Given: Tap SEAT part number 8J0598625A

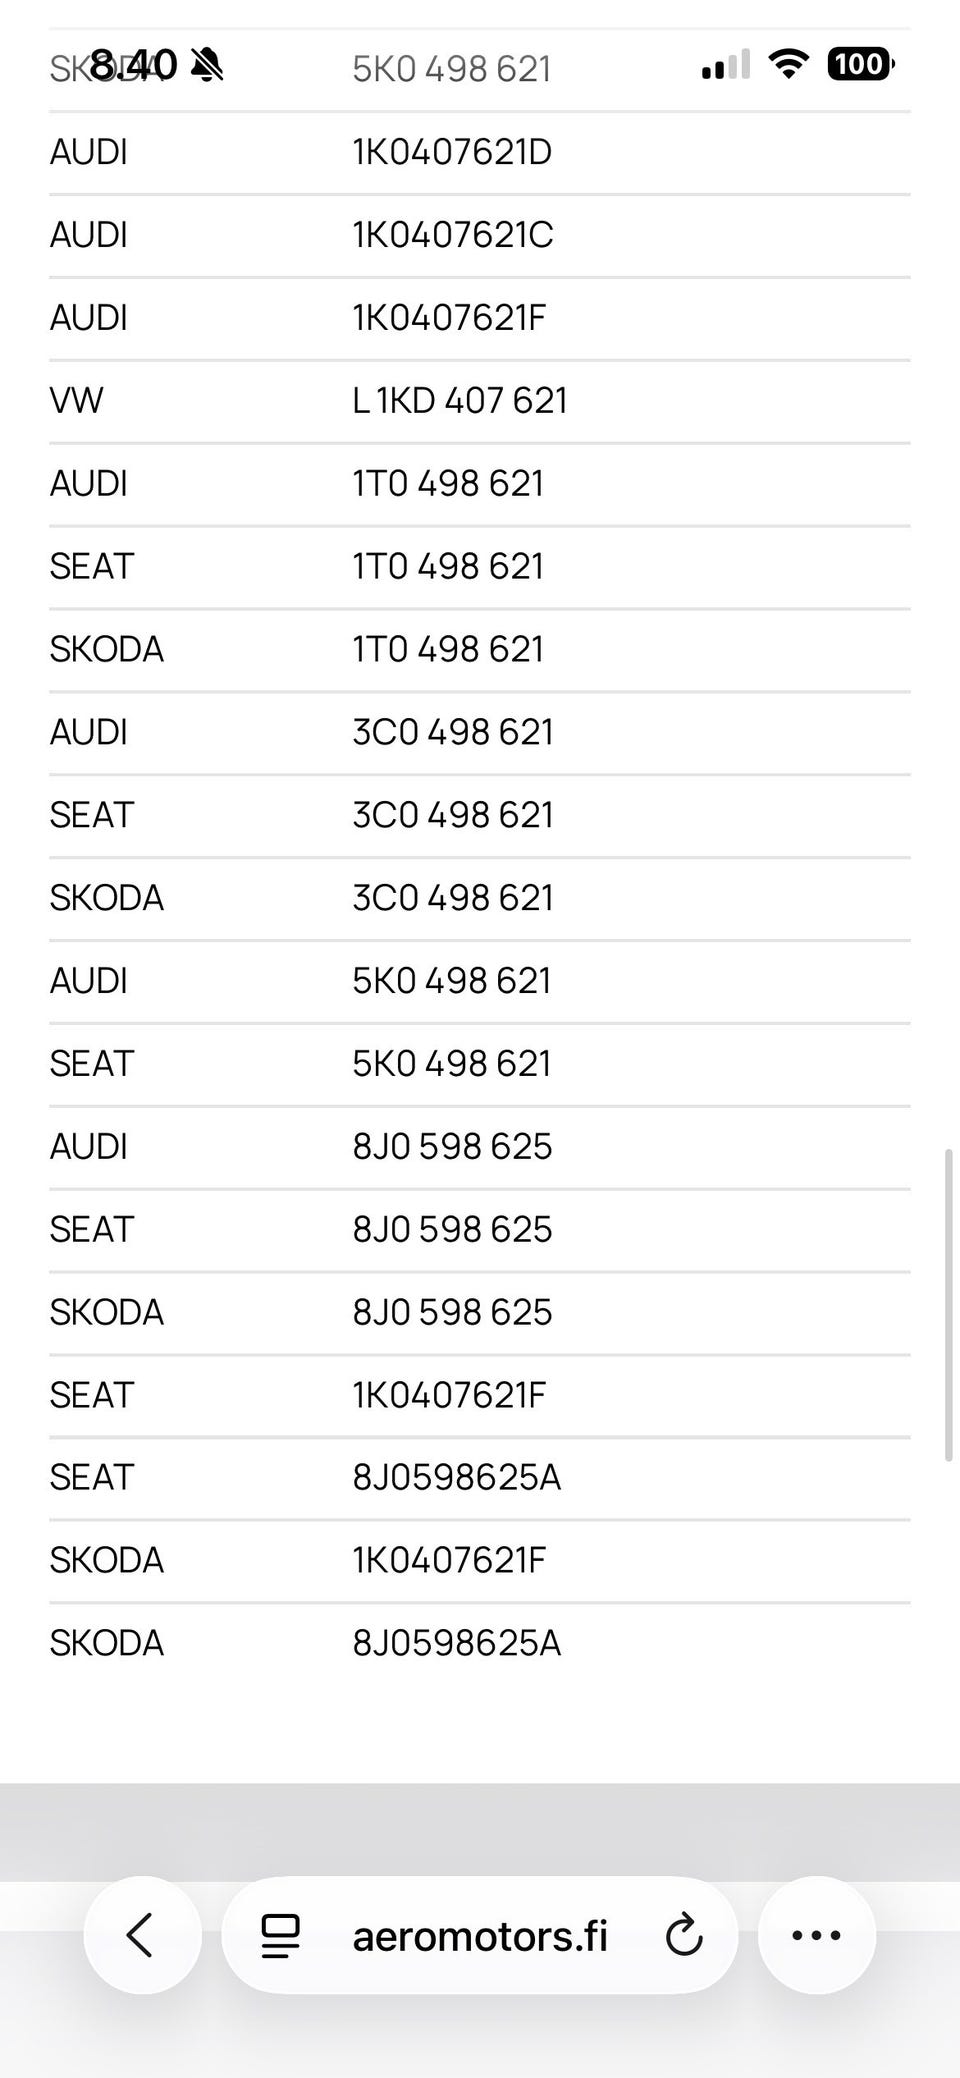Looking at the screenshot, I should pos(456,1477).
